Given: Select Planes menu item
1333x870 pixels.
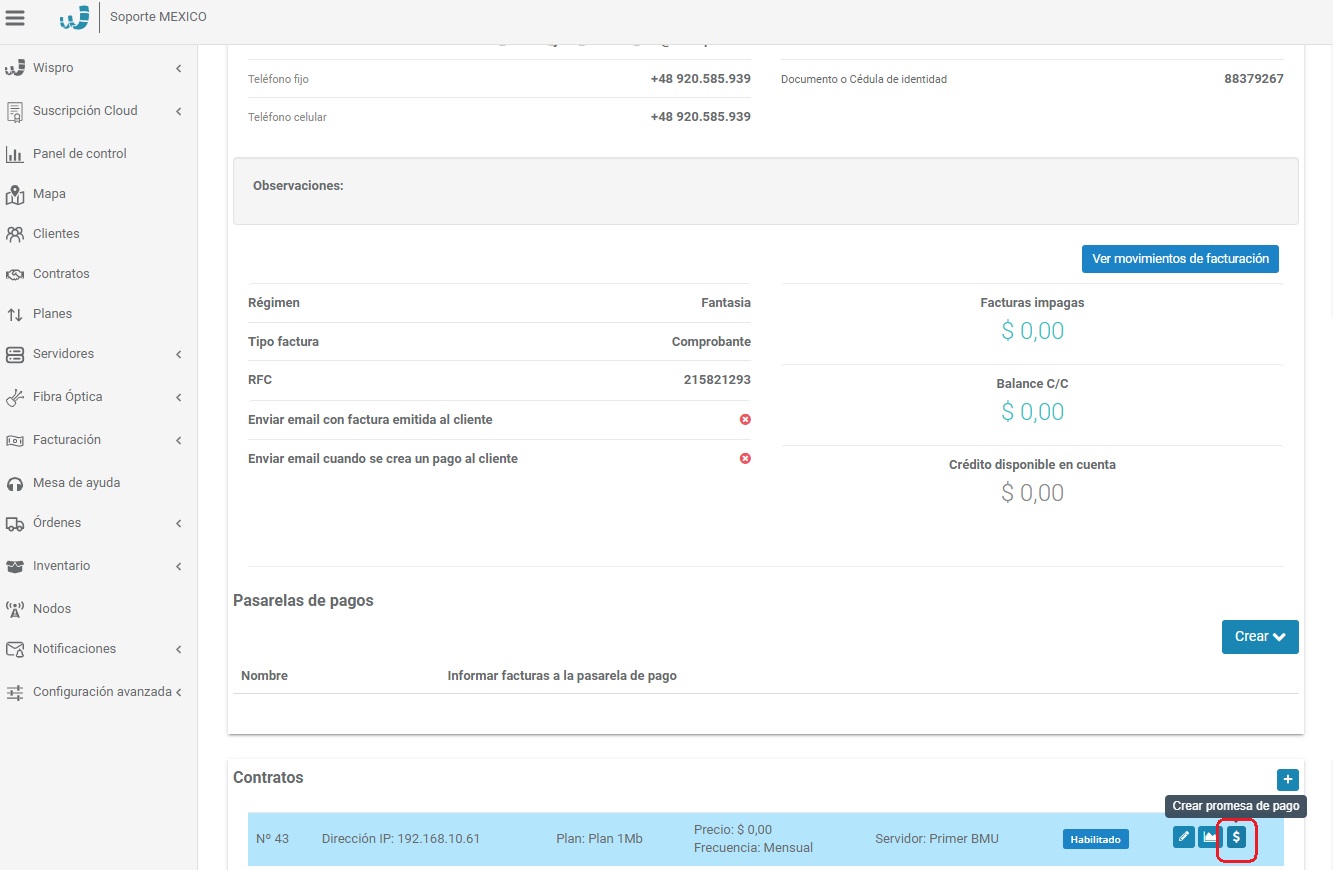Looking at the screenshot, I should pyautogui.click(x=52, y=314).
